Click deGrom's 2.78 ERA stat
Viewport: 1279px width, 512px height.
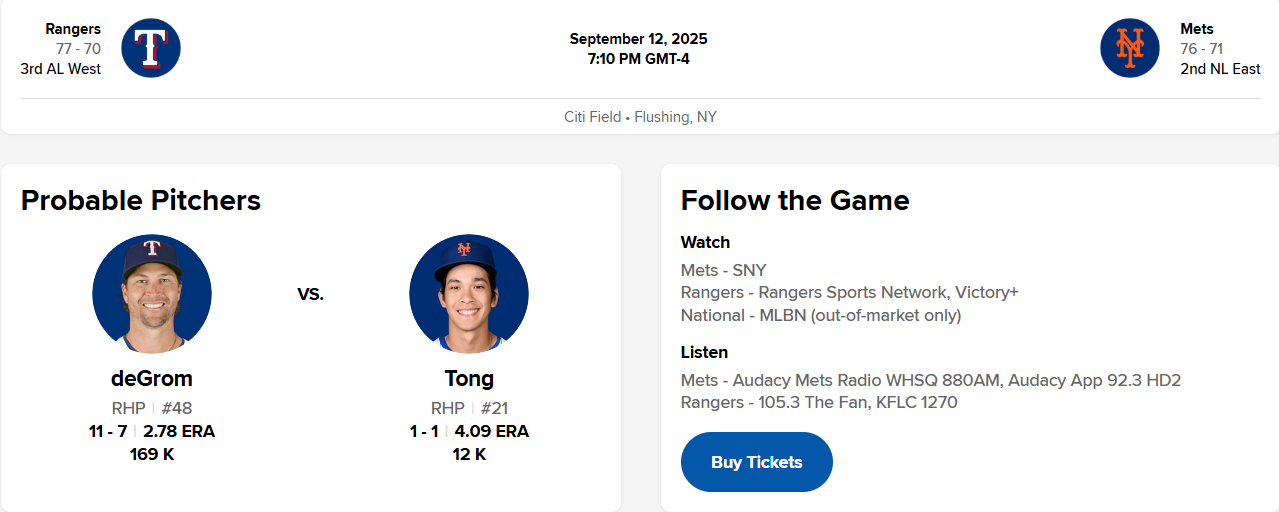[179, 432]
